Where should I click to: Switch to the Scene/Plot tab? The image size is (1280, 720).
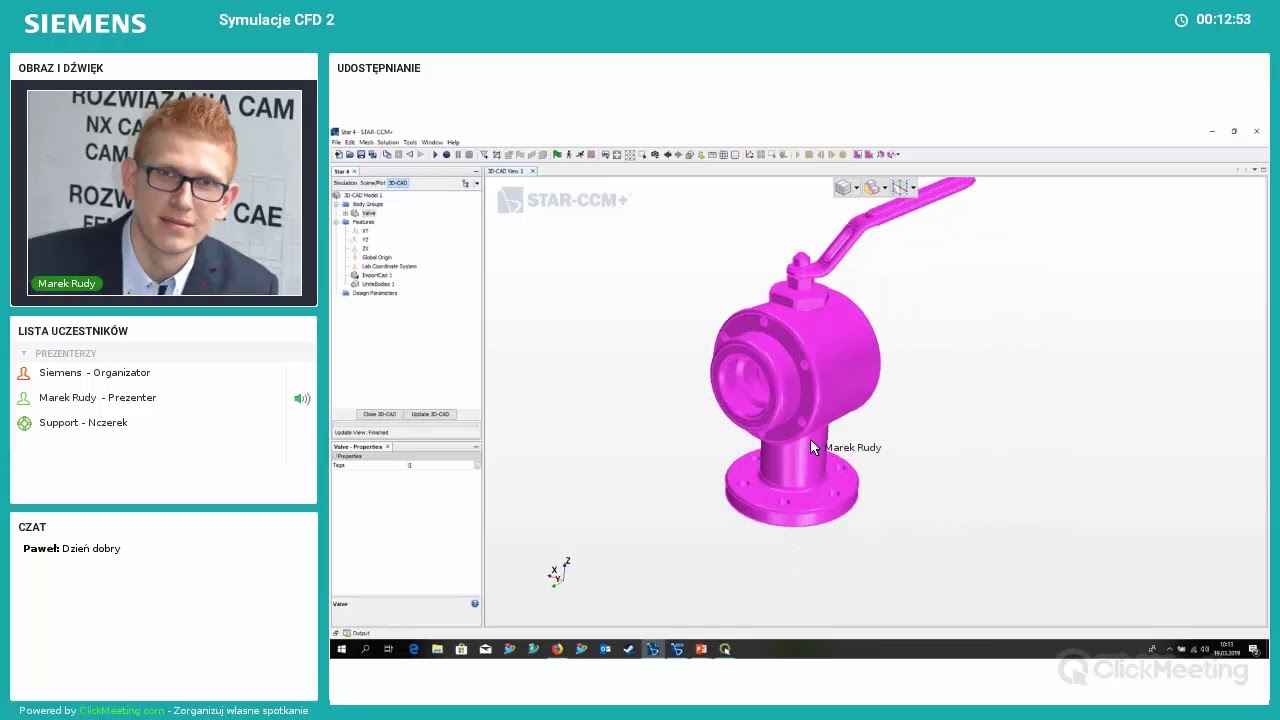[373, 183]
